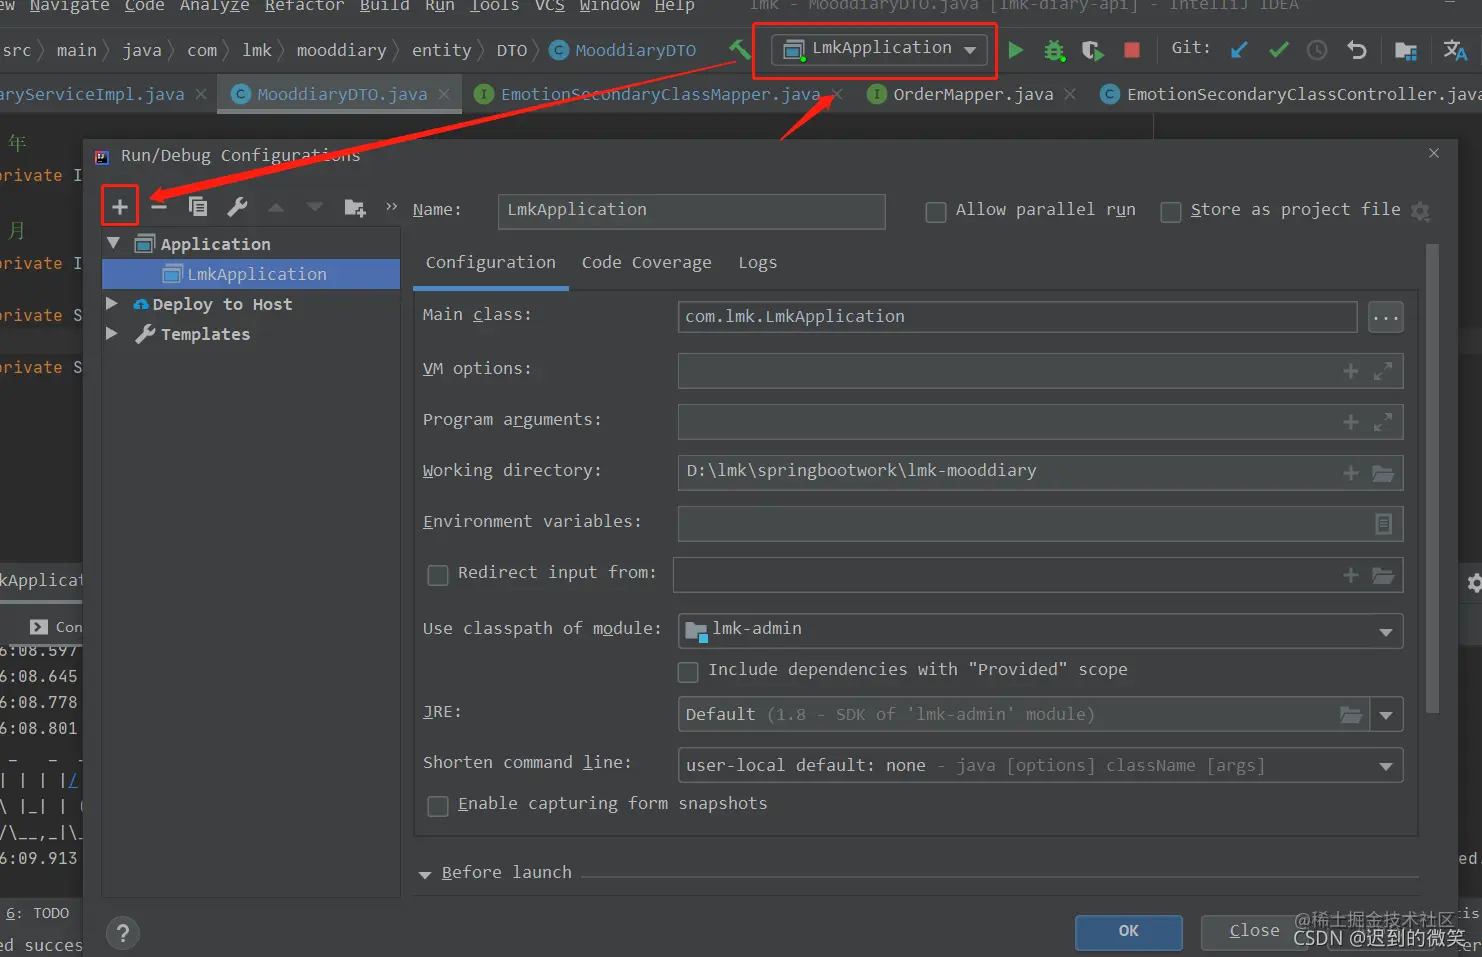Switch to EmotionSecondaryClassController.java tab

click(x=1290, y=94)
